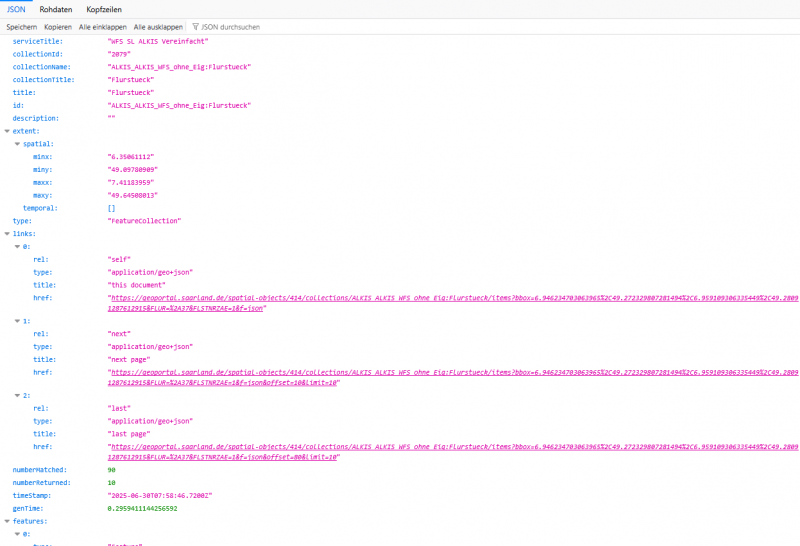
Task: Click Alle ausklappen
Action: (158, 27)
